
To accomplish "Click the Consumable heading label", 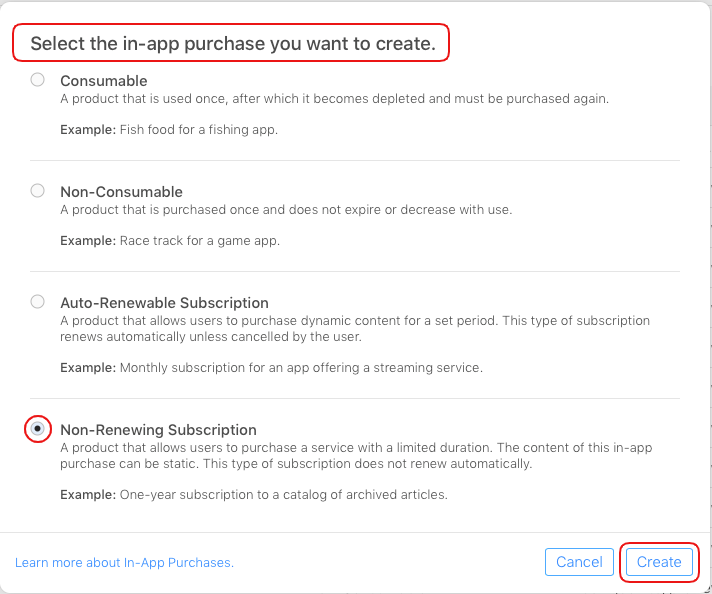I will click(x=104, y=80).
